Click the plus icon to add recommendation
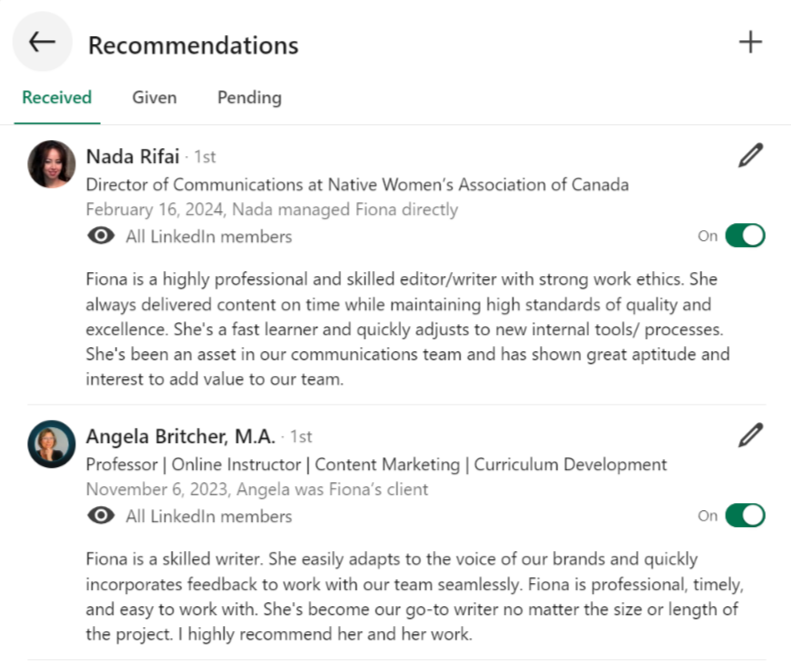Image resolution: width=791 pixels, height=661 pixels. [x=750, y=42]
